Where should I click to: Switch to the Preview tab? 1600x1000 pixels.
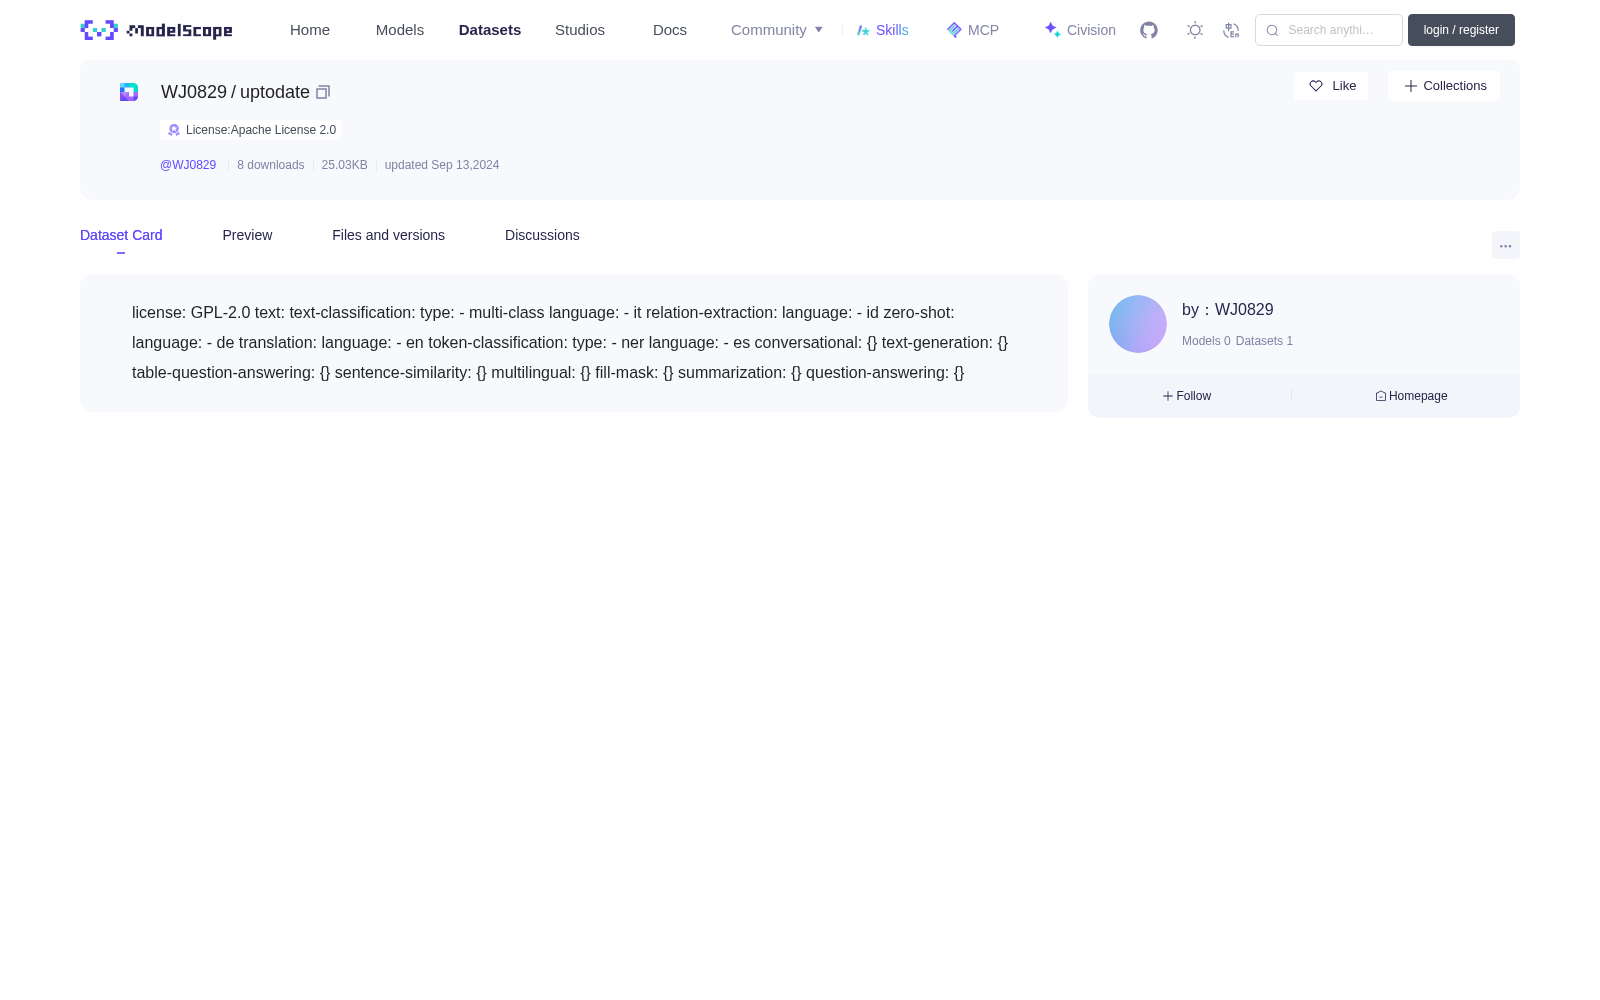(247, 235)
